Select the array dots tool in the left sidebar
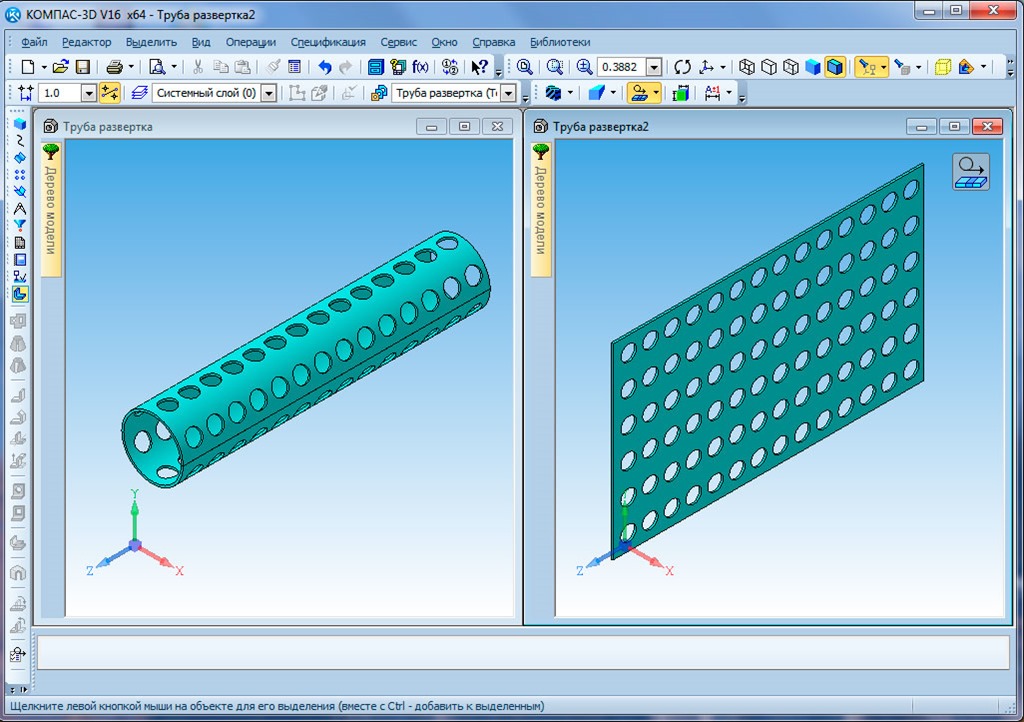1024x722 pixels. coord(20,174)
